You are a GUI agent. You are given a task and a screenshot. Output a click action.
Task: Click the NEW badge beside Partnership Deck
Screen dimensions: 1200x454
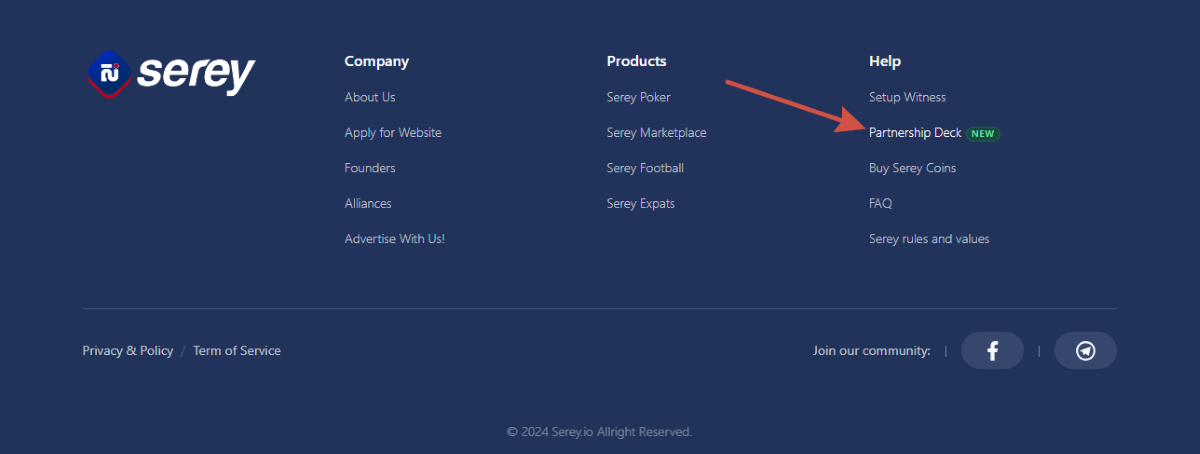coord(983,133)
